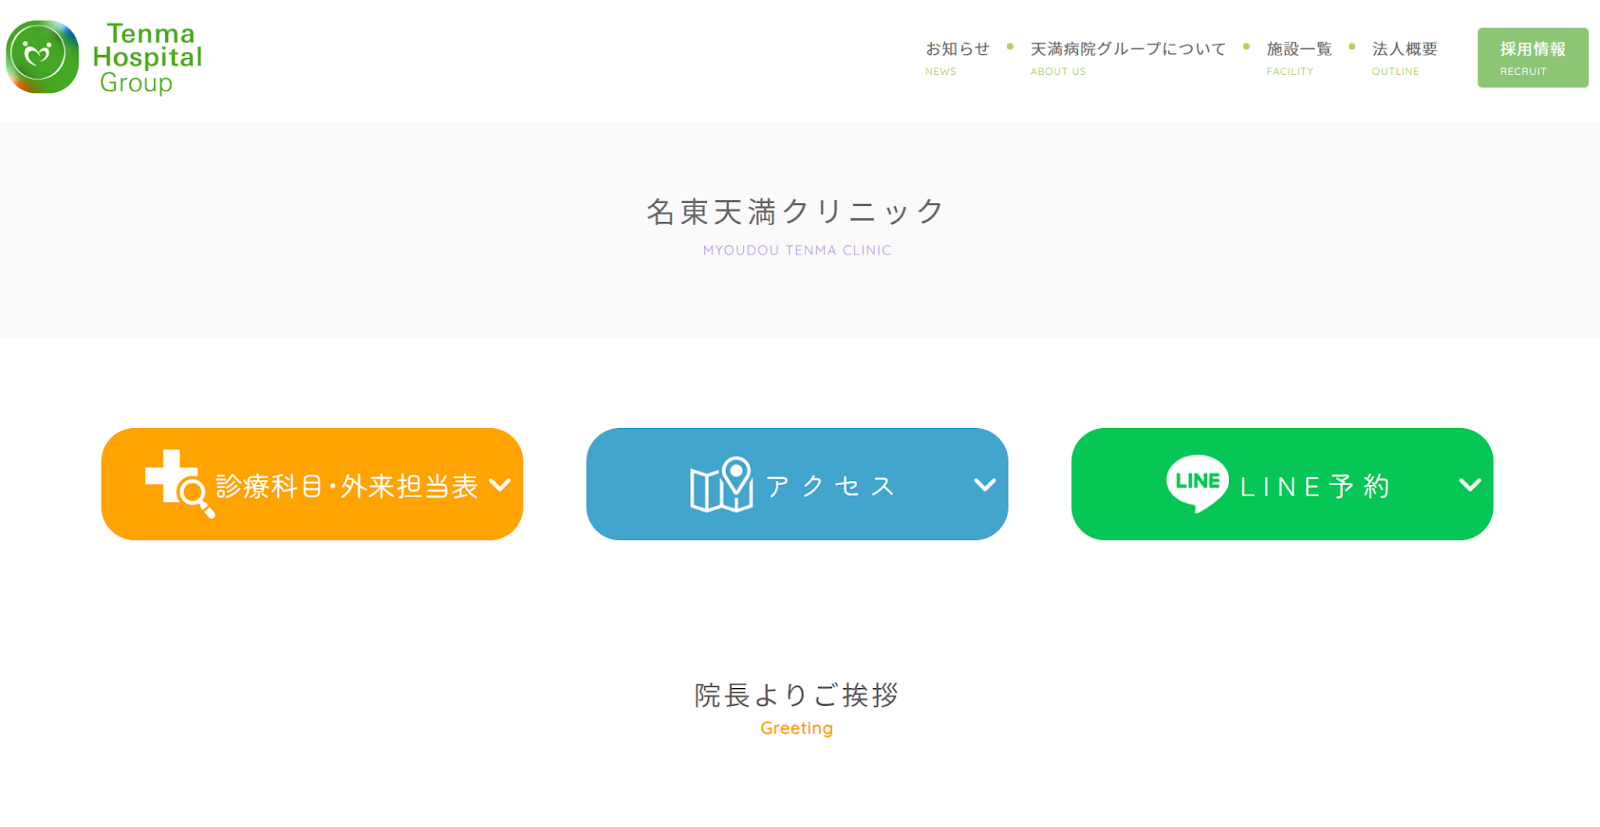Expand the LINE予約 chevron arrow
The height and width of the screenshot is (827, 1600).
(1470, 485)
